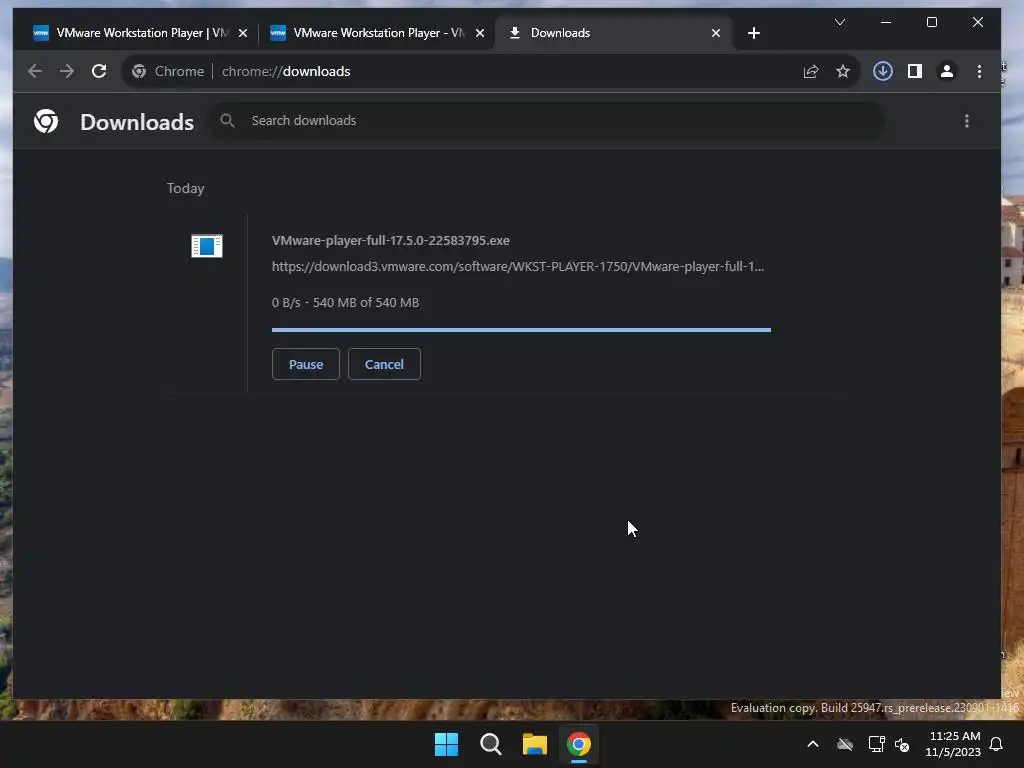Open File Explorer from taskbar
1024x768 pixels.
click(534, 744)
